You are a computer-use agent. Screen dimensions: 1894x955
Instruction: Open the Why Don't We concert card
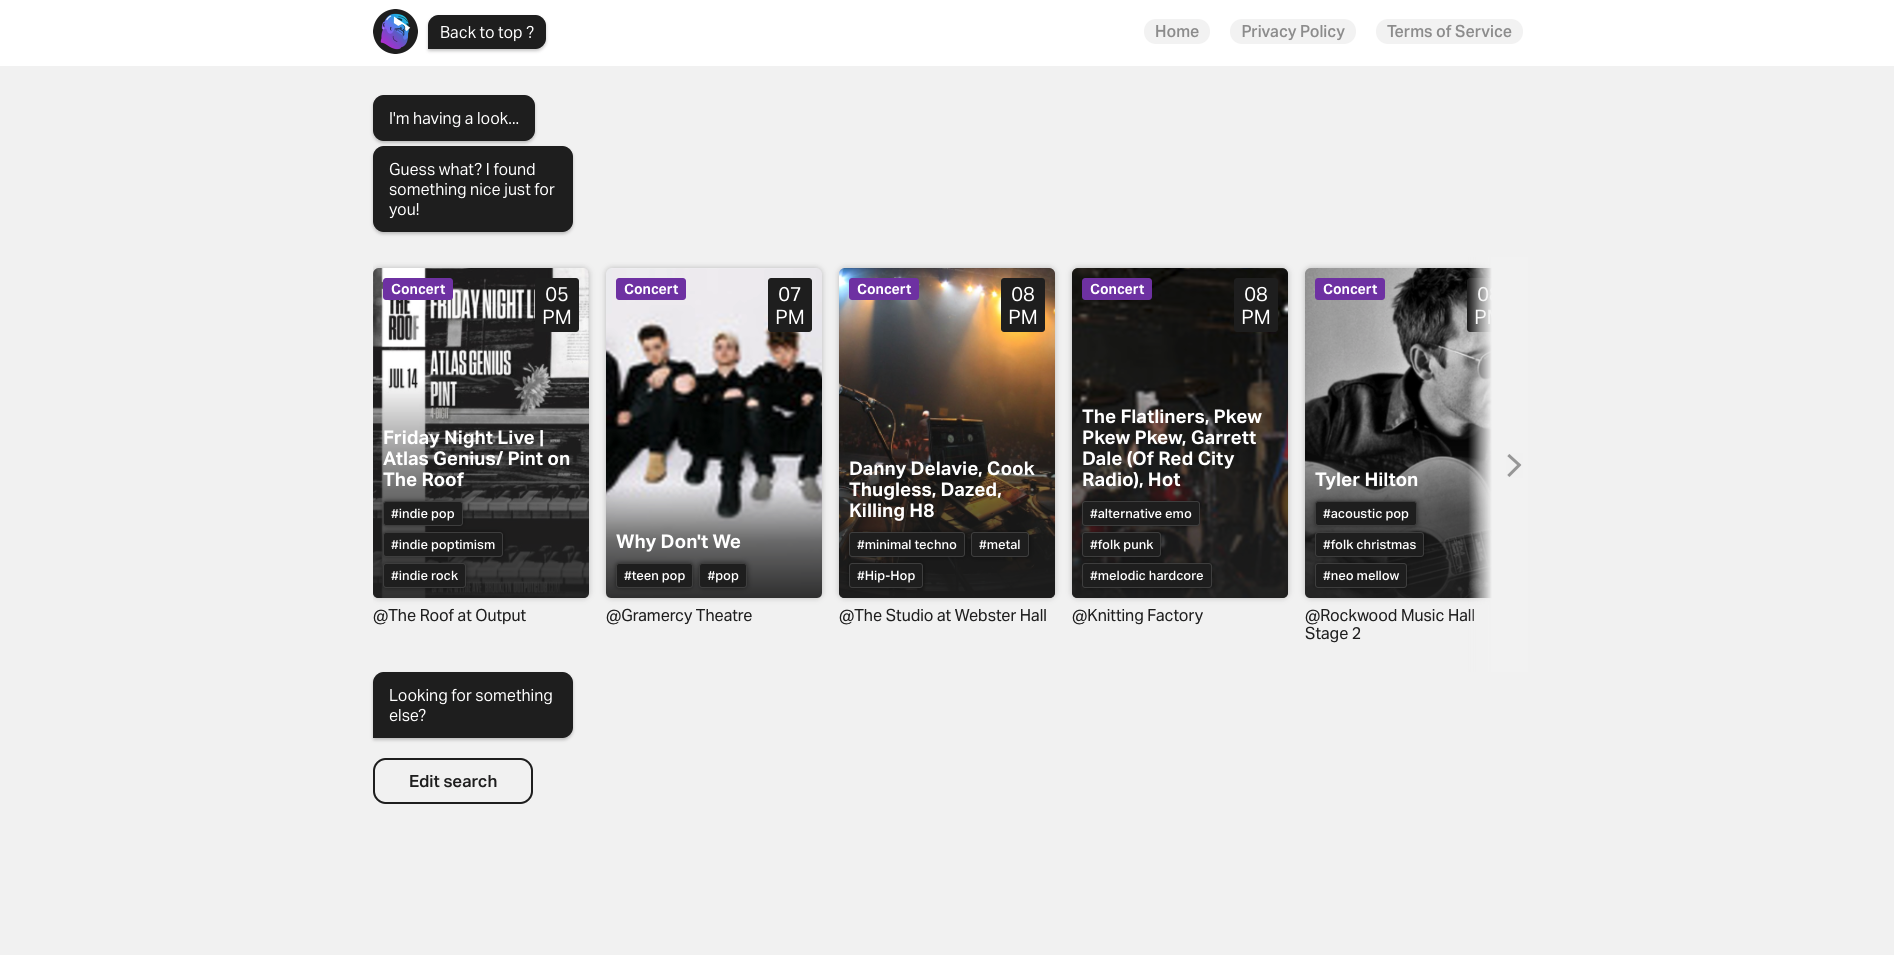[x=714, y=433]
